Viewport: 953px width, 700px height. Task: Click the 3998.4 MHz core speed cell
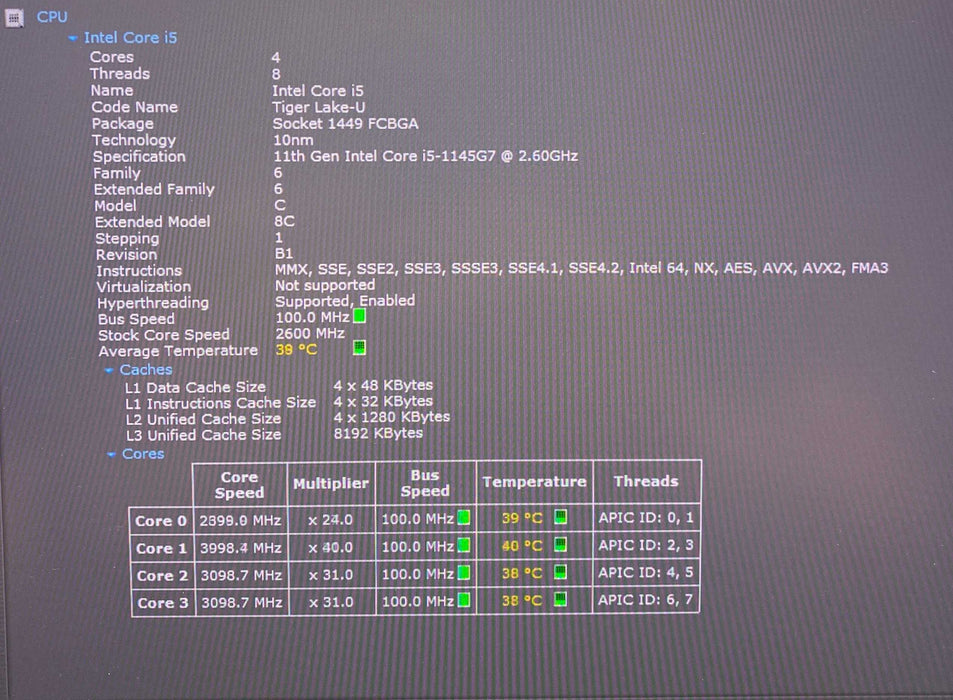(x=241, y=548)
